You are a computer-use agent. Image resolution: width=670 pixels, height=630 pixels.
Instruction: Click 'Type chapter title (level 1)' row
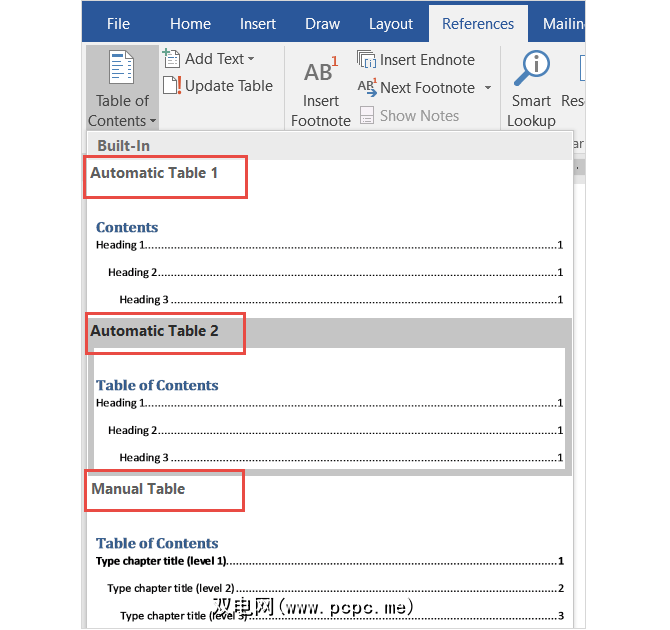click(329, 561)
